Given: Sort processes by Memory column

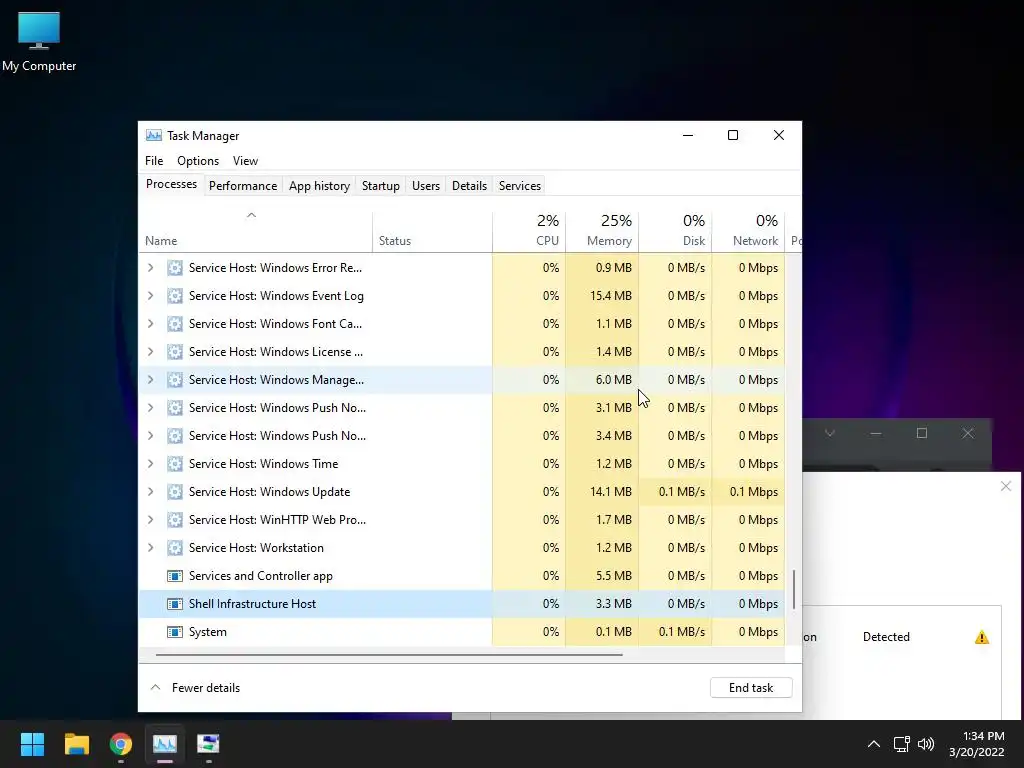Looking at the screenshot, I should (x=602, y=232).
